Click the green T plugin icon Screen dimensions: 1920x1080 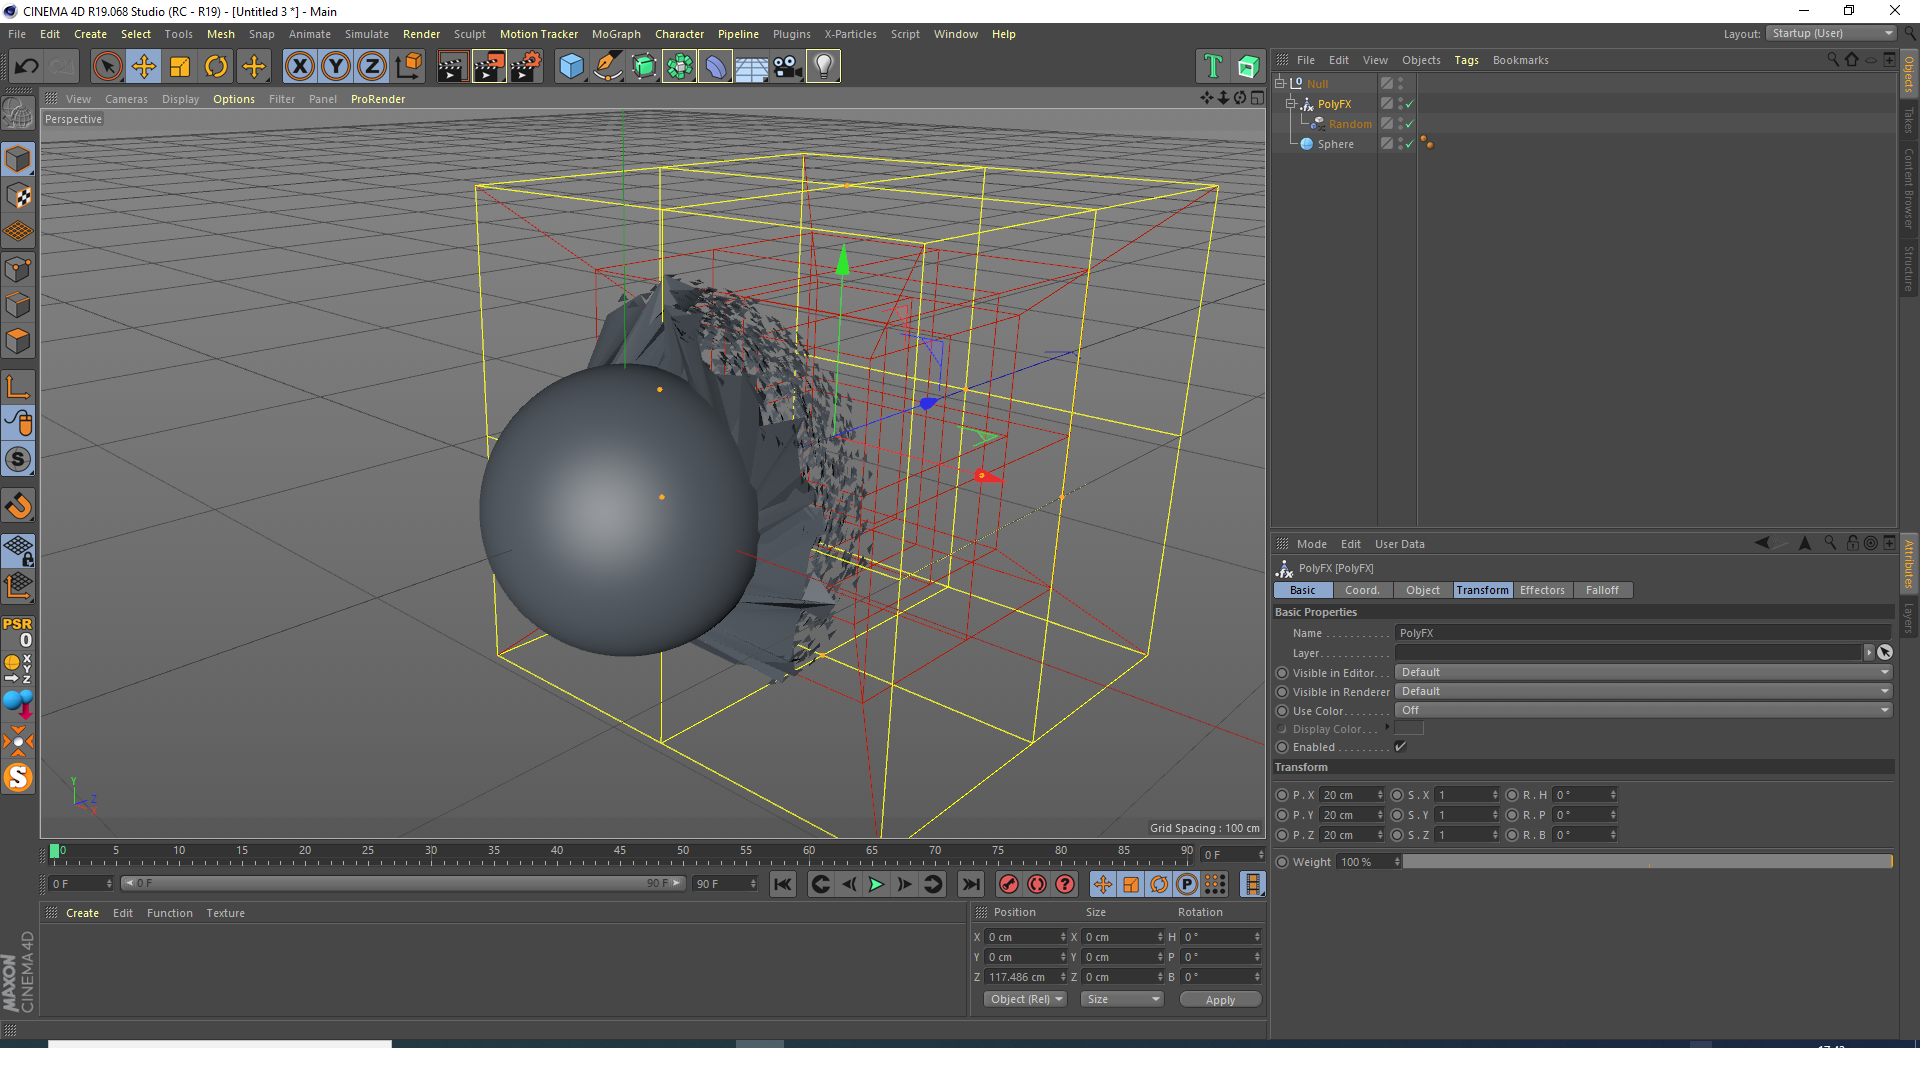(x=1212, y=67)
